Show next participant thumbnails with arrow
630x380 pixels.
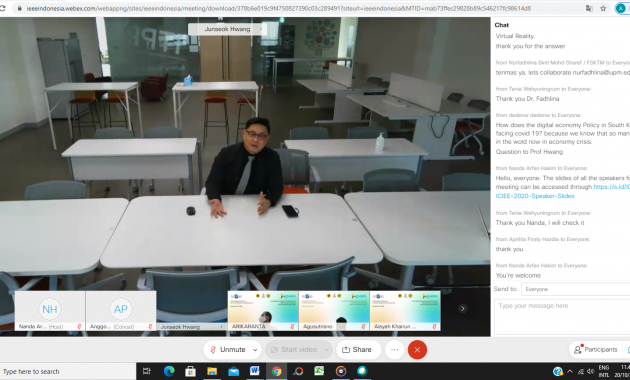tap(462, 308)
